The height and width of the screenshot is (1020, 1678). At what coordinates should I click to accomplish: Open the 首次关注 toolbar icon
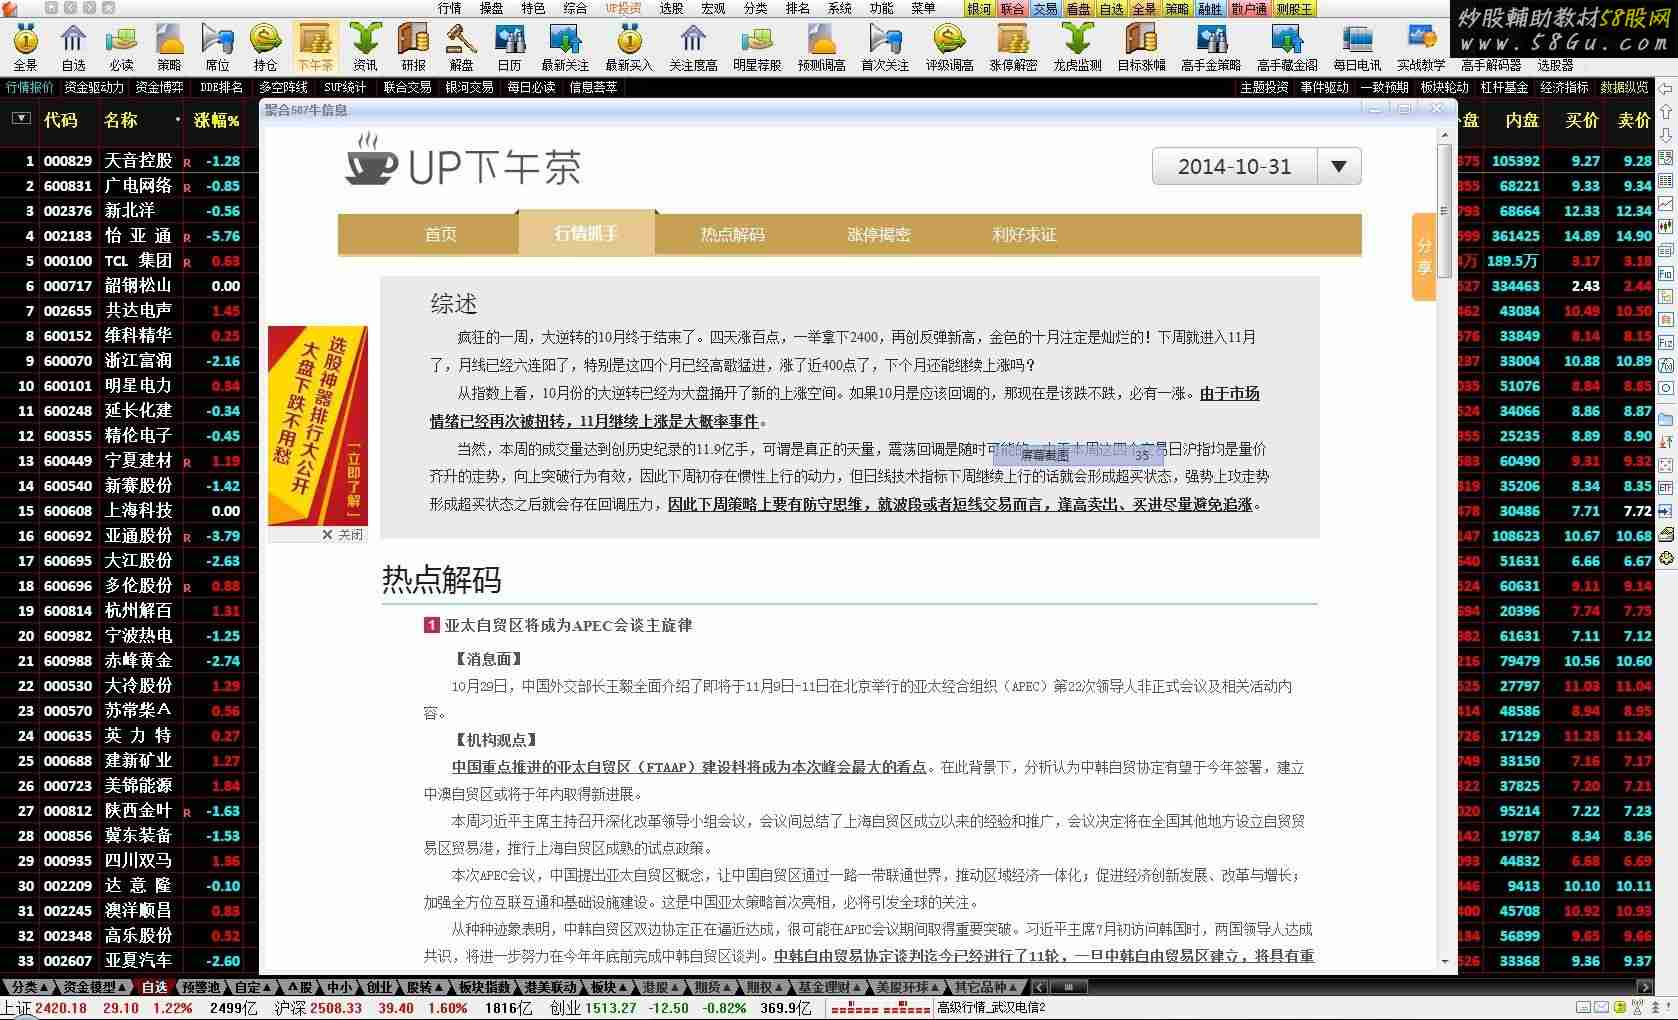[x=885, y=47]
